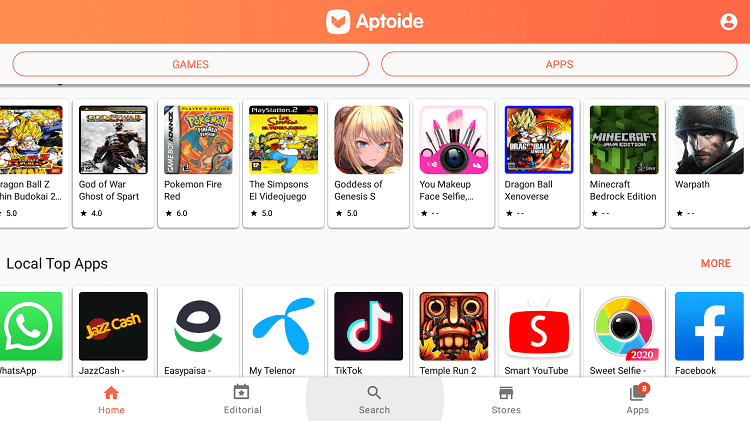This screenshot has height=421, width=750.
Task: Open the TikTok app icon
Action: [x=368, y=326]
